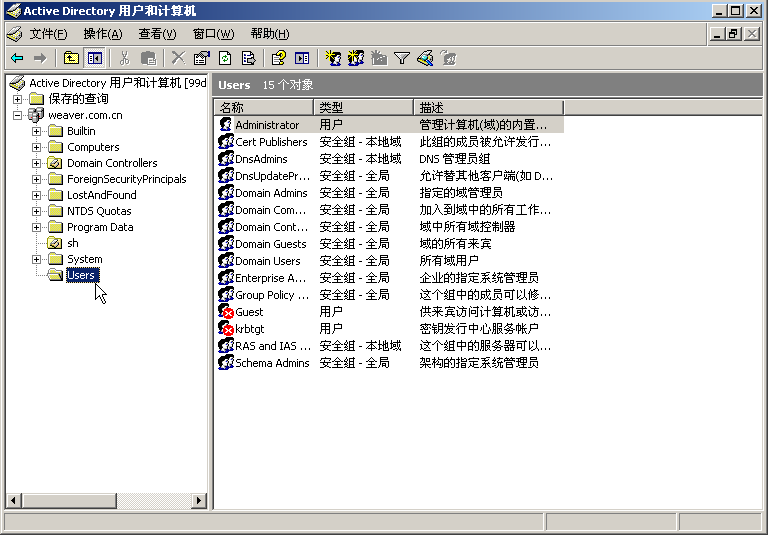Screen dimensions: 768x535
Task: Sort by the 类型 column header
Action: (x=363, y=107)
